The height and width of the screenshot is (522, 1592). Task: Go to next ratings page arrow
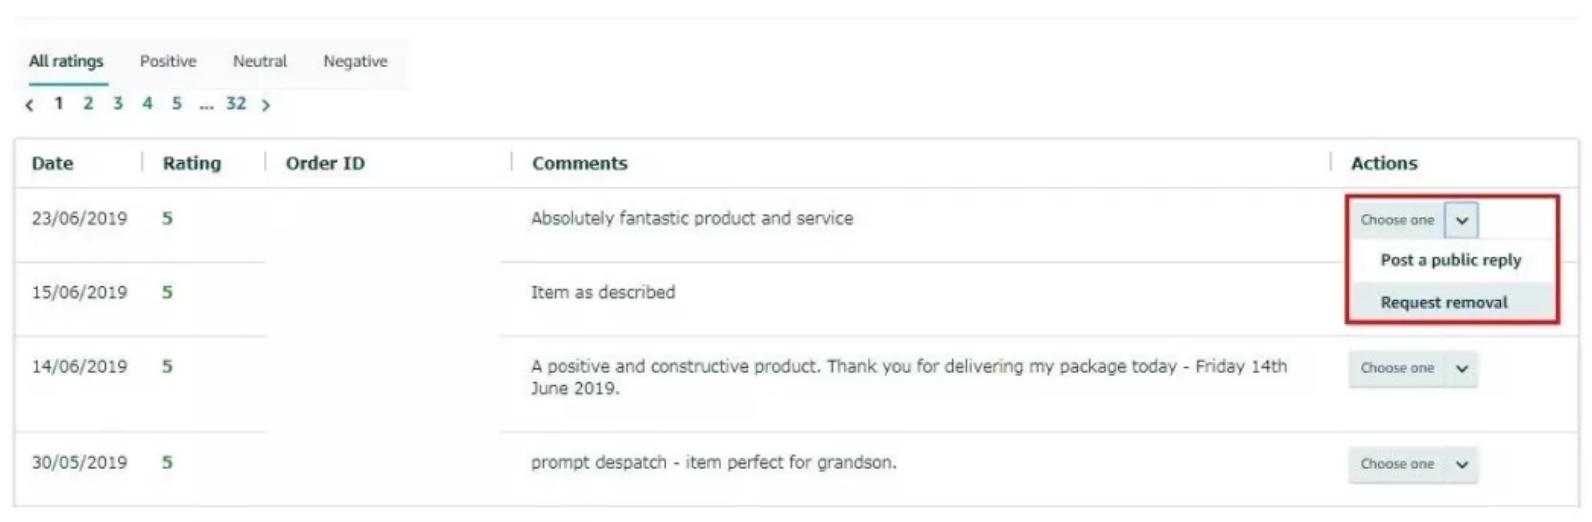pos(266,105)
